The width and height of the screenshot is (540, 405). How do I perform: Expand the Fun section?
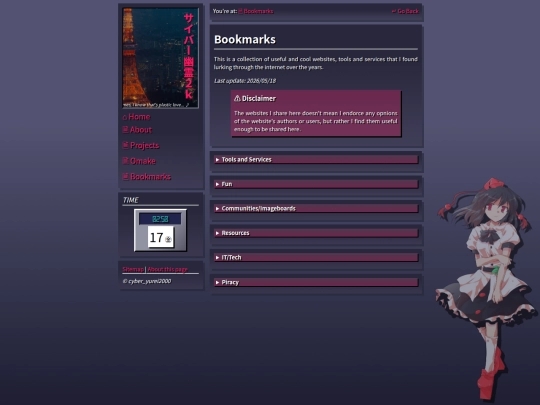[x=316, y=184]
